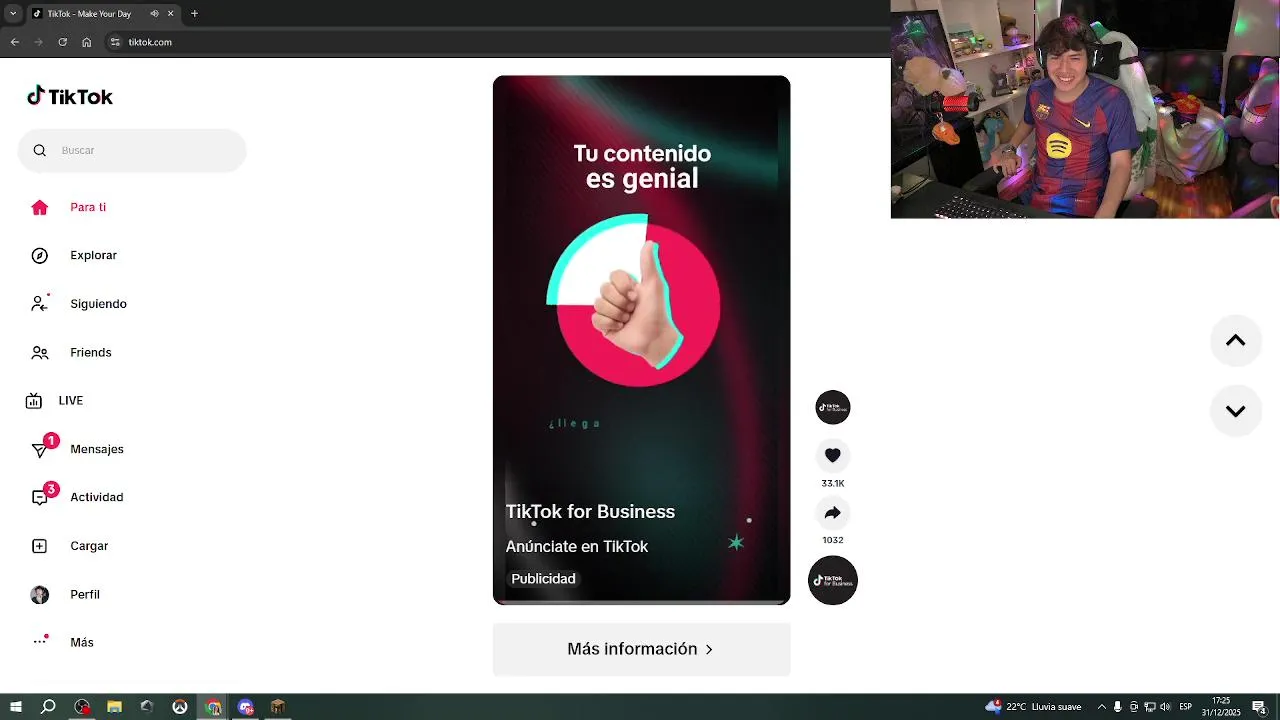Open the Para ti feed

(88, 207)
